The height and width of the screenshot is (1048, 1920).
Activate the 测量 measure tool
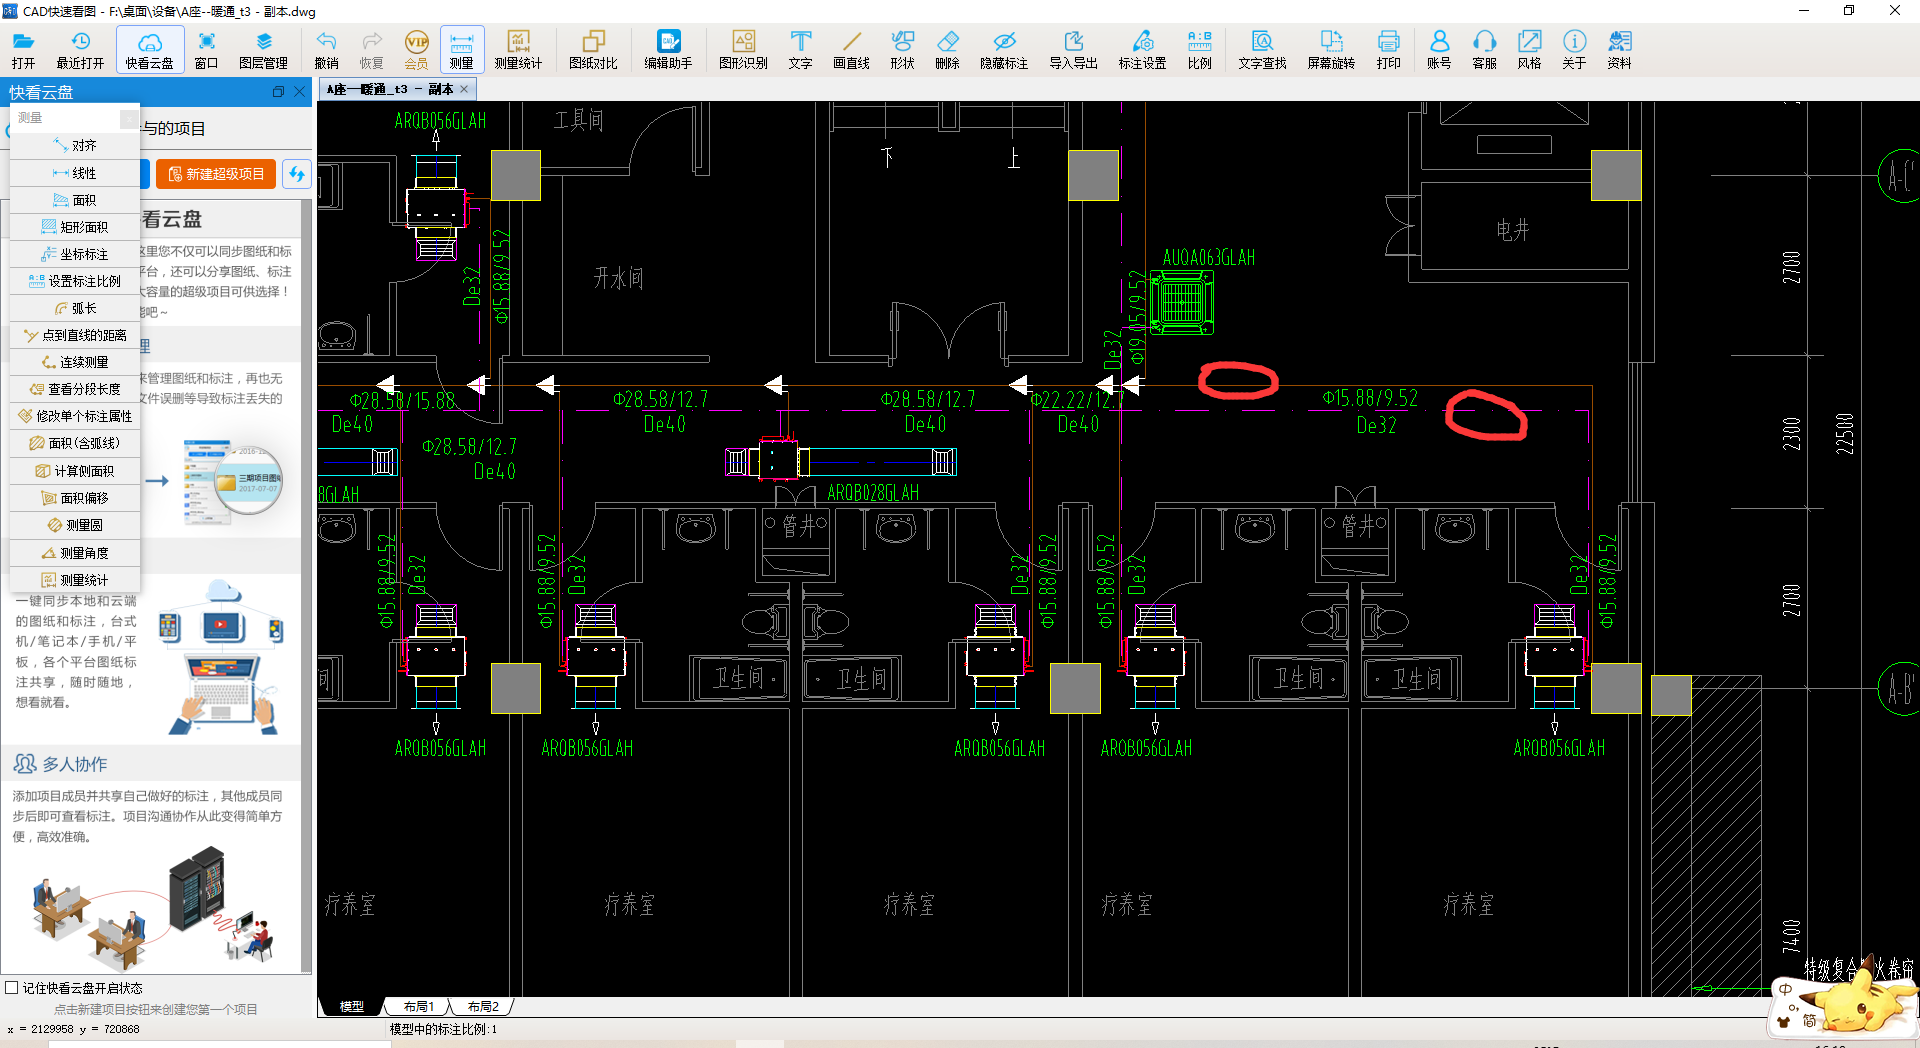pos(461,50)
